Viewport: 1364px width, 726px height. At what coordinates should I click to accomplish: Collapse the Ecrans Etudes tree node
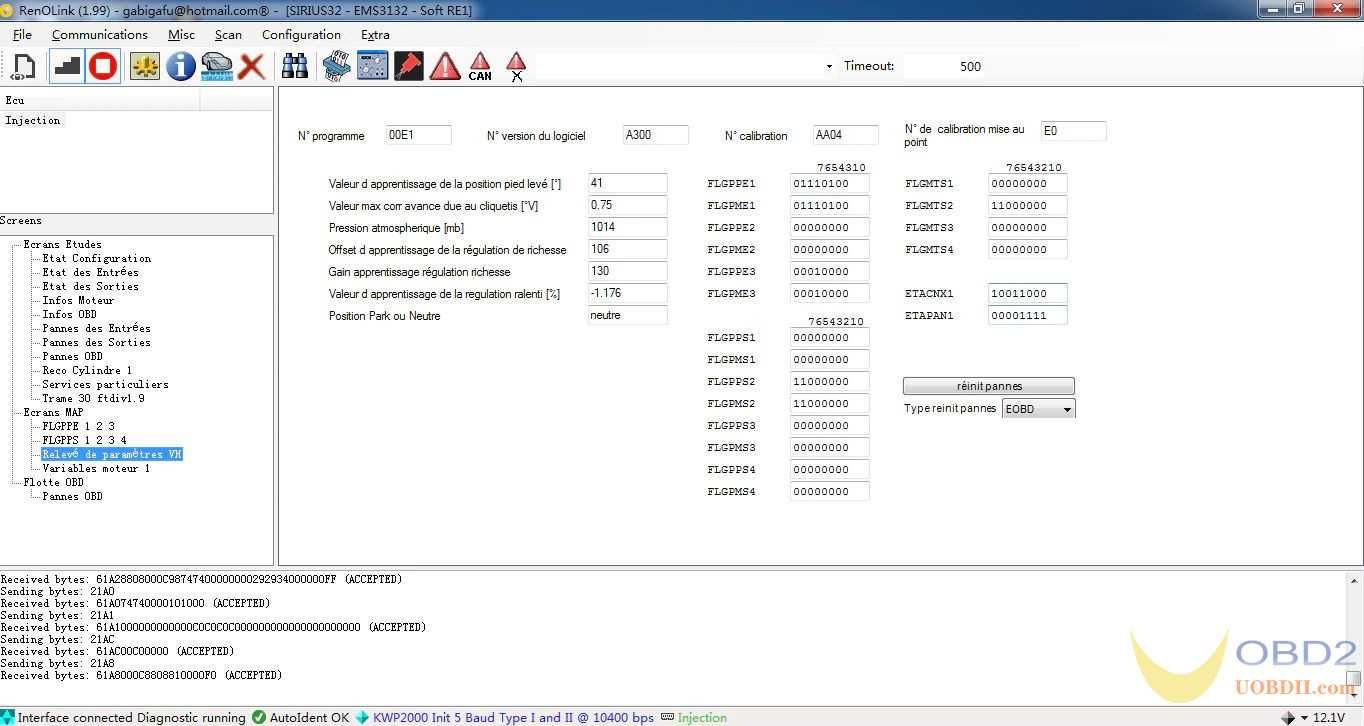pos(14,244)
